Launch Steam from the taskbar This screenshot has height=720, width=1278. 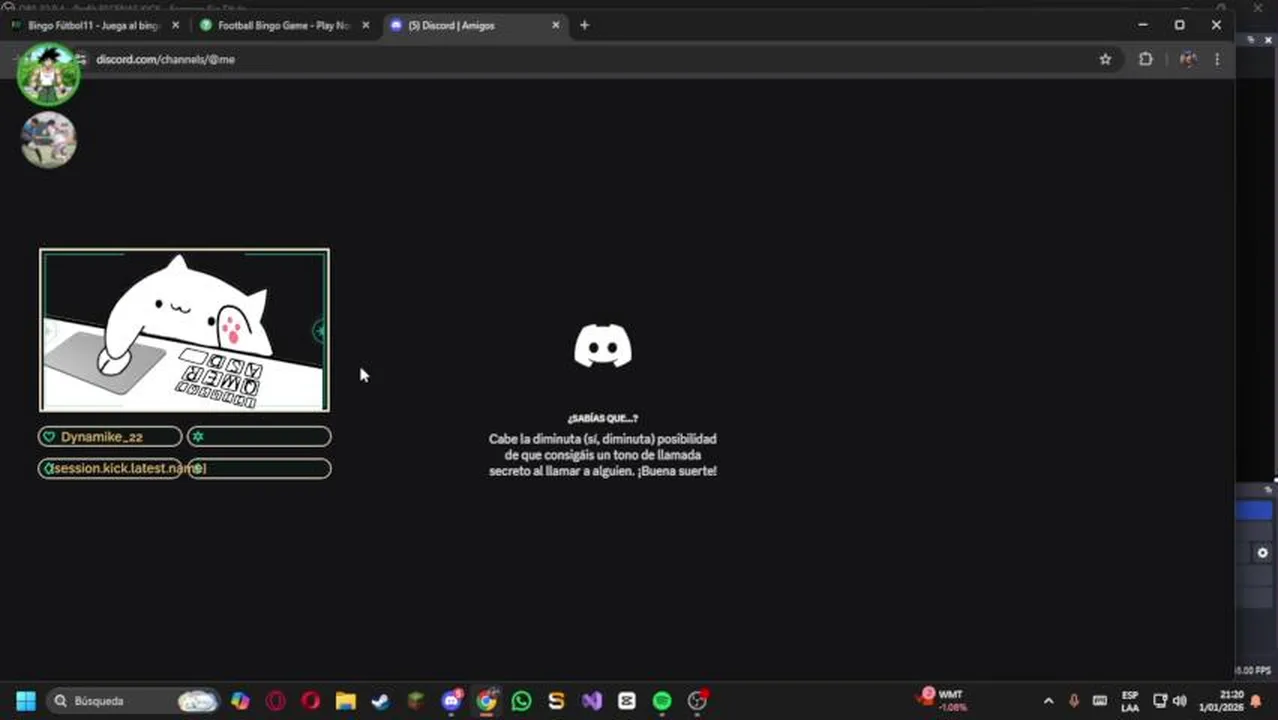(380, 701)
